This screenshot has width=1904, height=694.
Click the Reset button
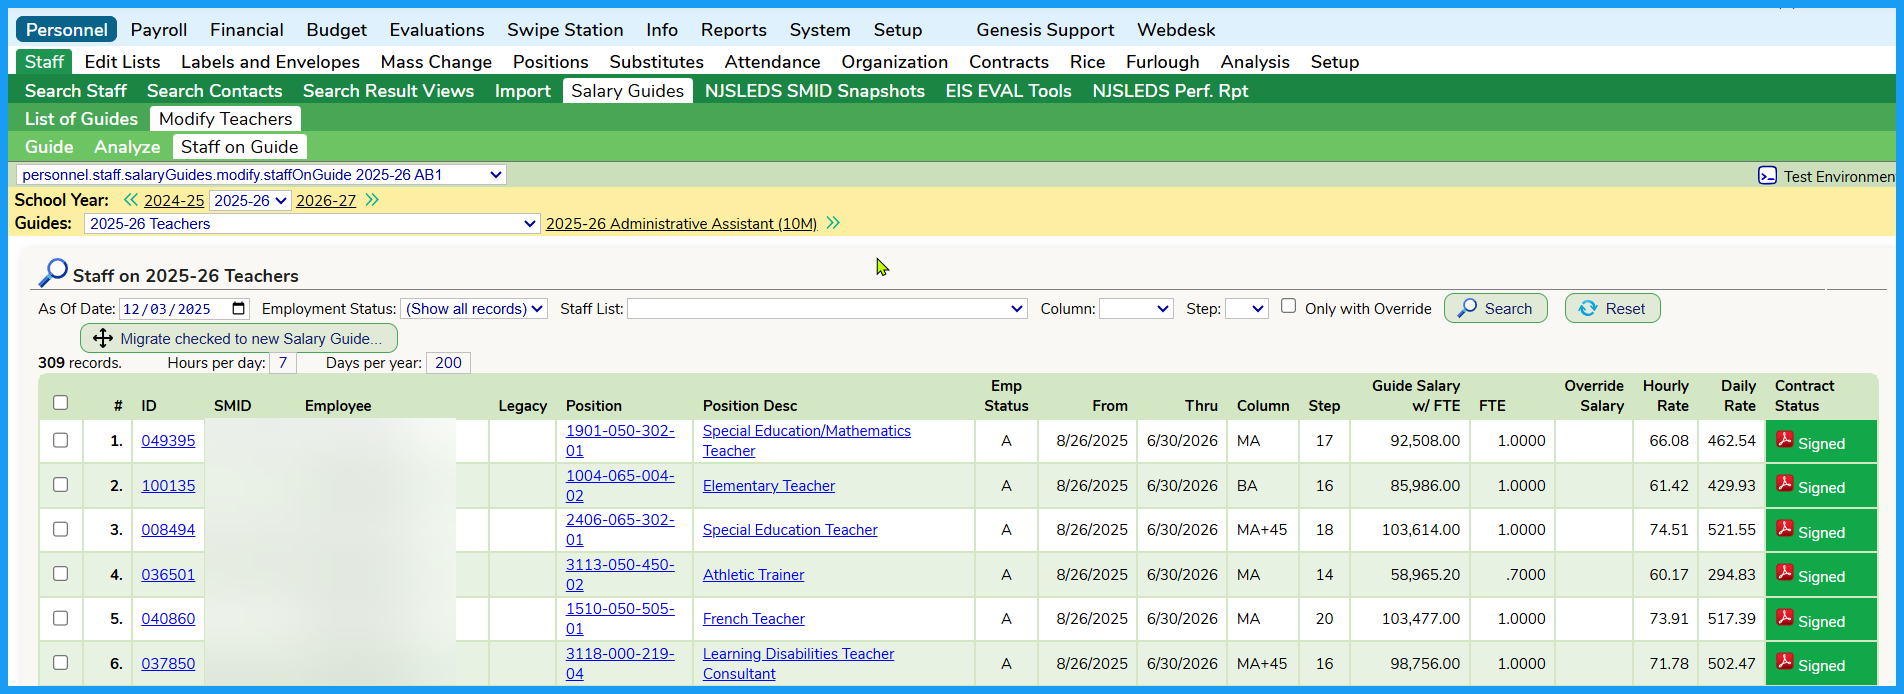click(x=1612, y=308)
